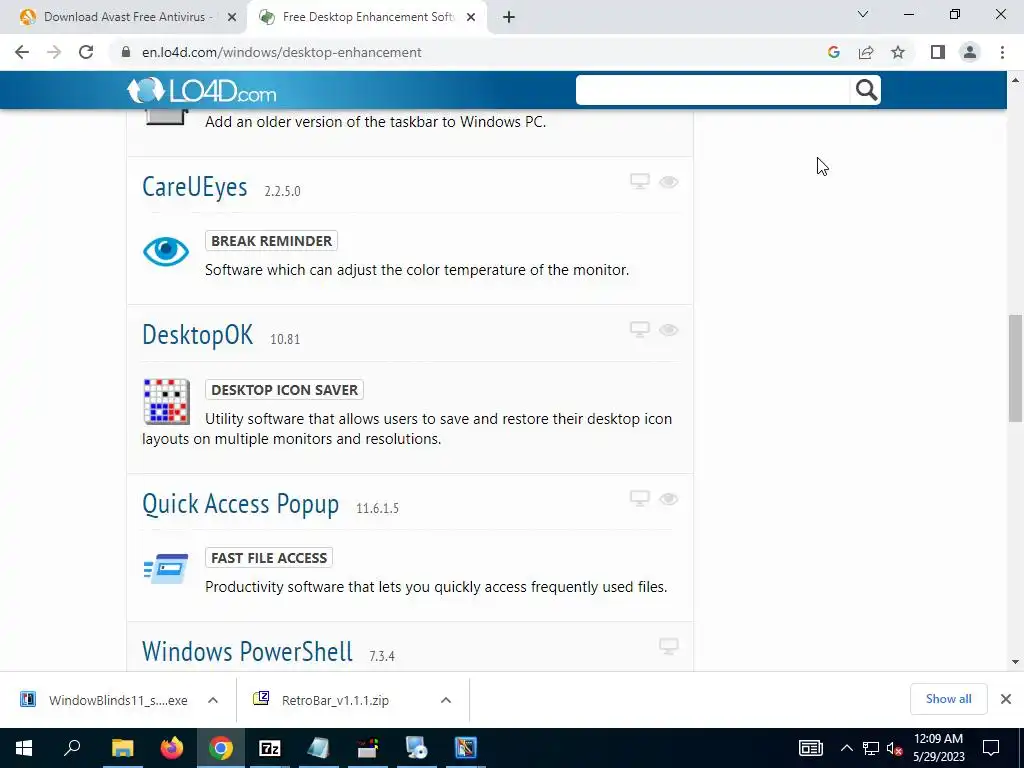Open File Explorer from the taskbar
Image resolution: width=1024 pixels, height=768 pixels.
tap(122, 748)
